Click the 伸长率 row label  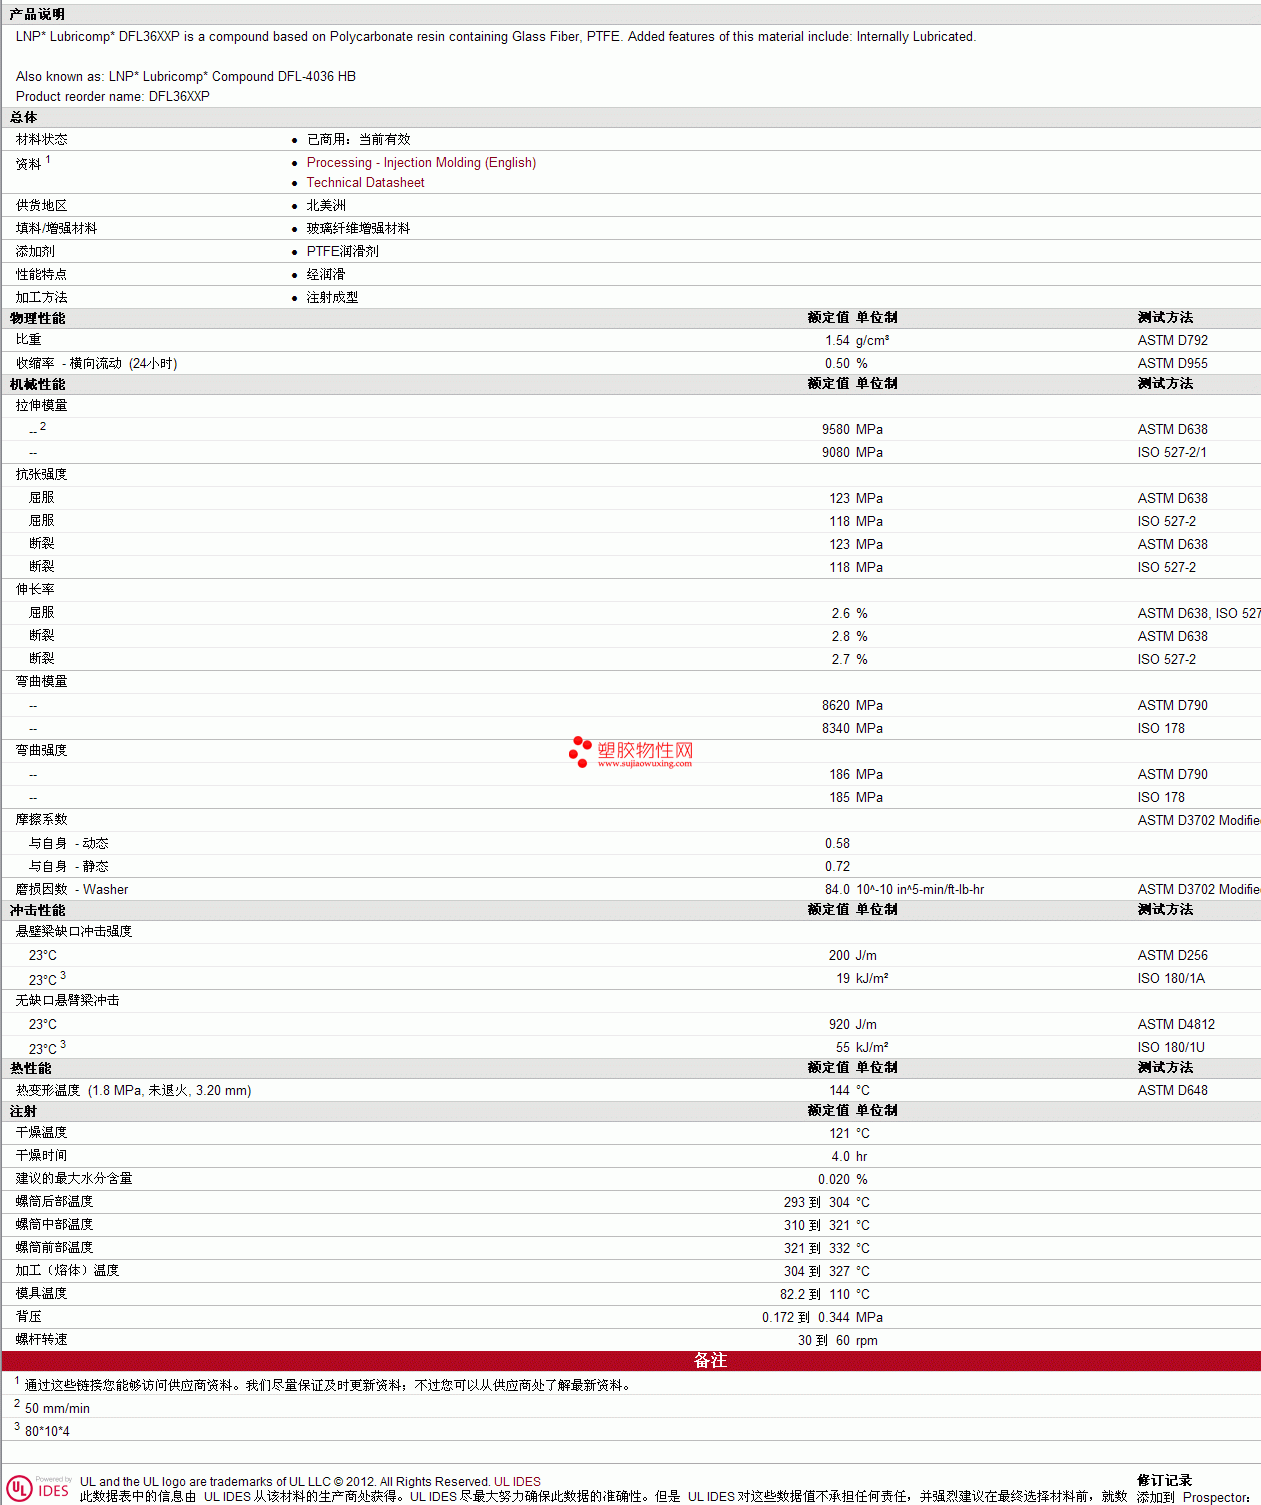point(35,589)
